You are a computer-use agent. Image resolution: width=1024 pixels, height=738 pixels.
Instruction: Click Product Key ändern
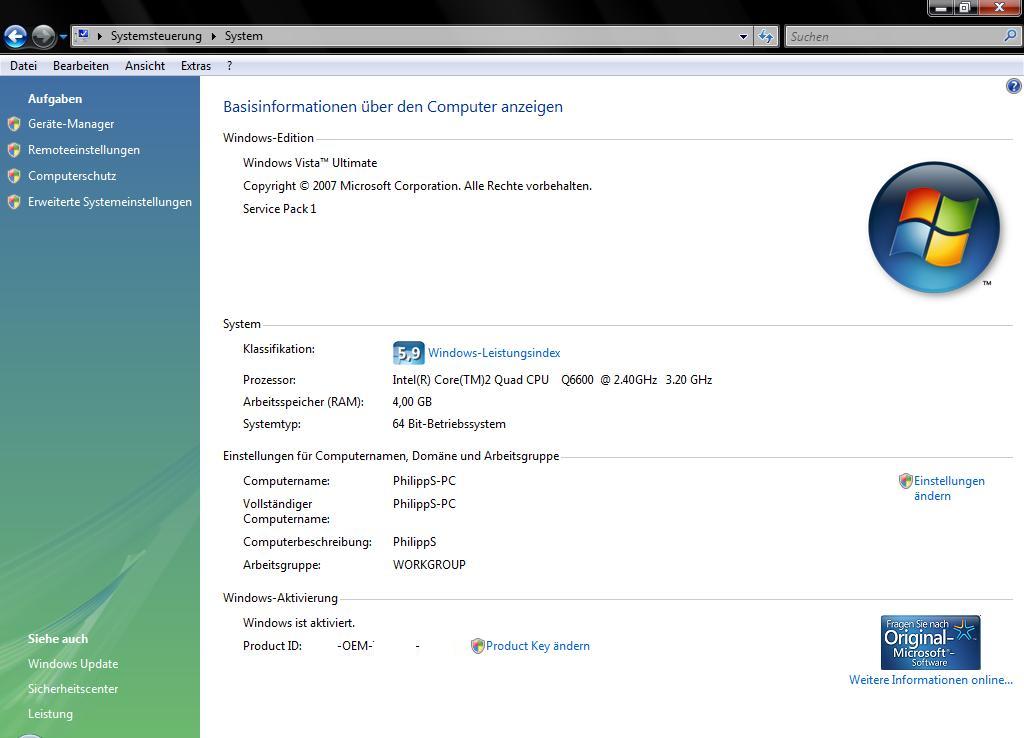537,646
